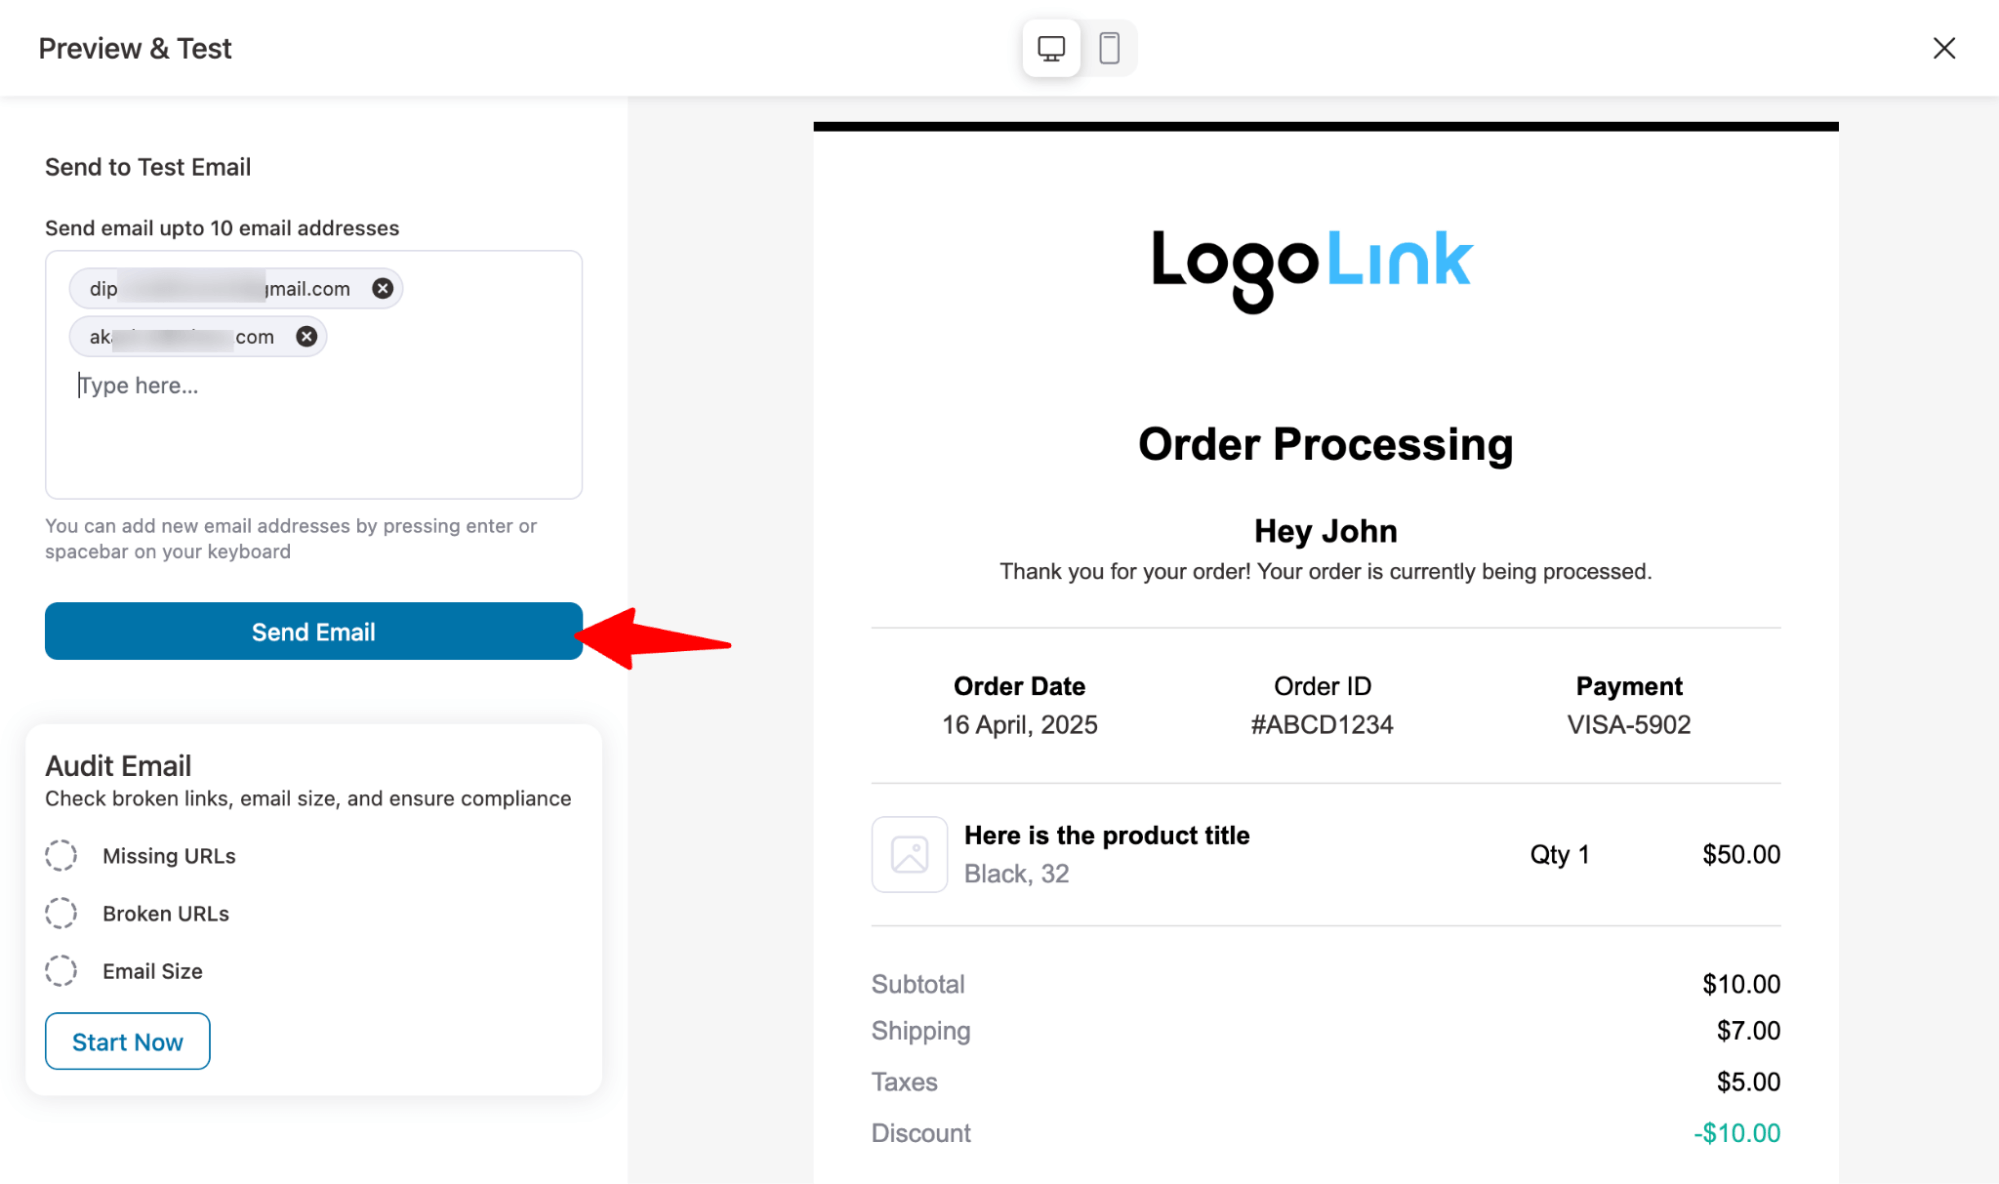
Task: Close the Preview & Test panel
Action: [1943, 48]
